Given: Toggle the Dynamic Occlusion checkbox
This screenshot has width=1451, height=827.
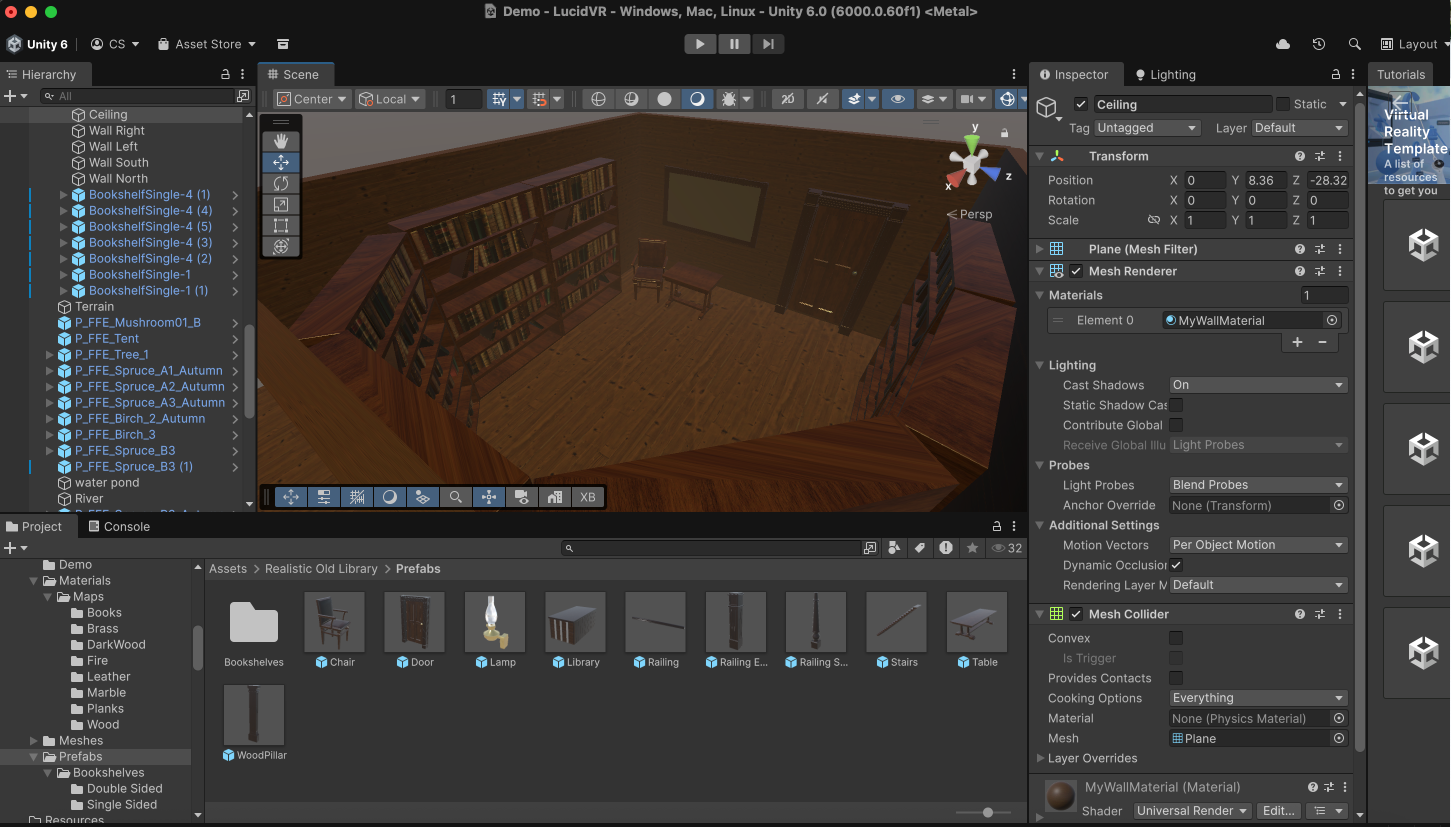Looking at the screenshot, I should [1175, 565].
